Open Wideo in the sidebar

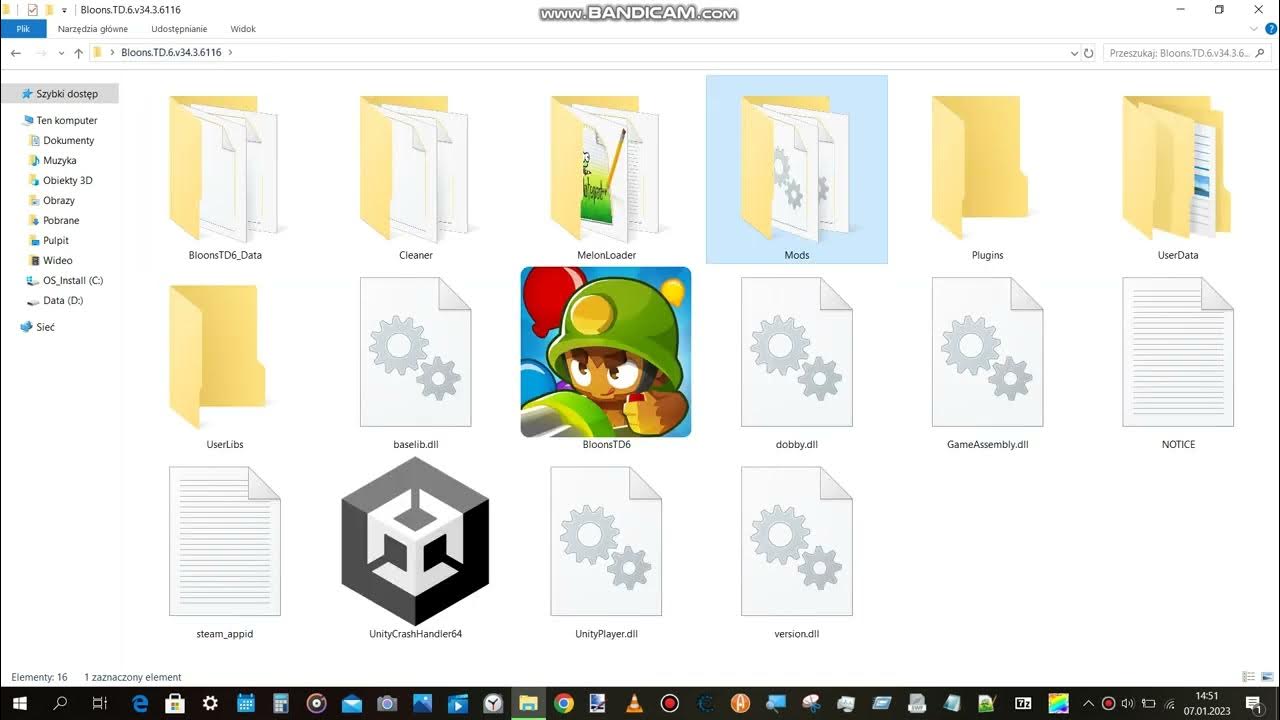point(59,260)
